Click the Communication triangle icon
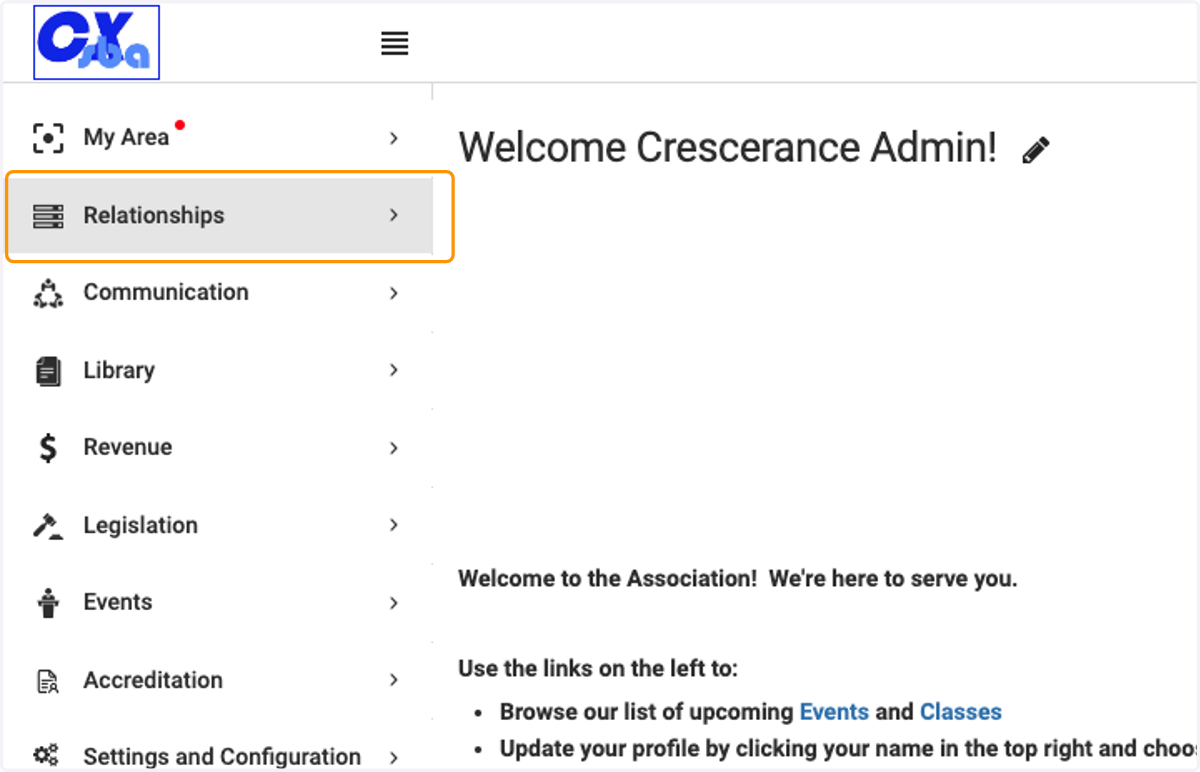 point(48,293)
